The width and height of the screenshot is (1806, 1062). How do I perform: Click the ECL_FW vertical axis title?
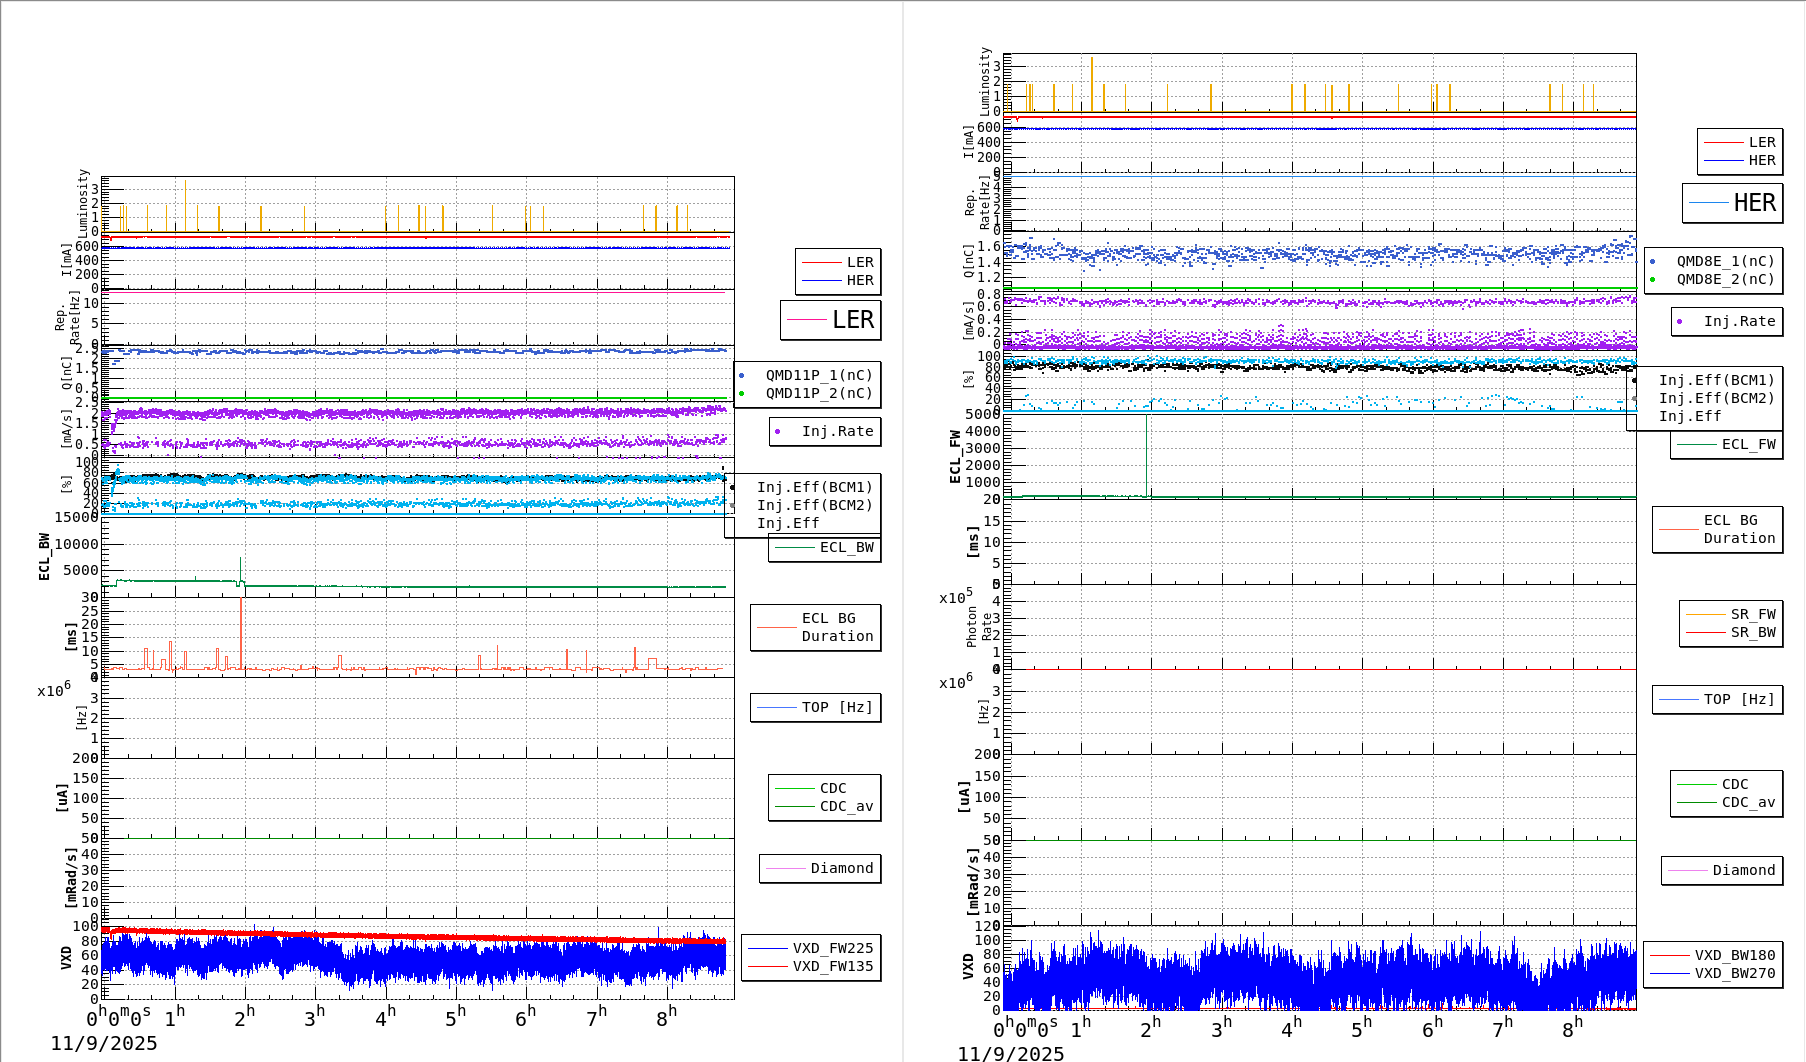pyautogui.click(x=955, y=457)
